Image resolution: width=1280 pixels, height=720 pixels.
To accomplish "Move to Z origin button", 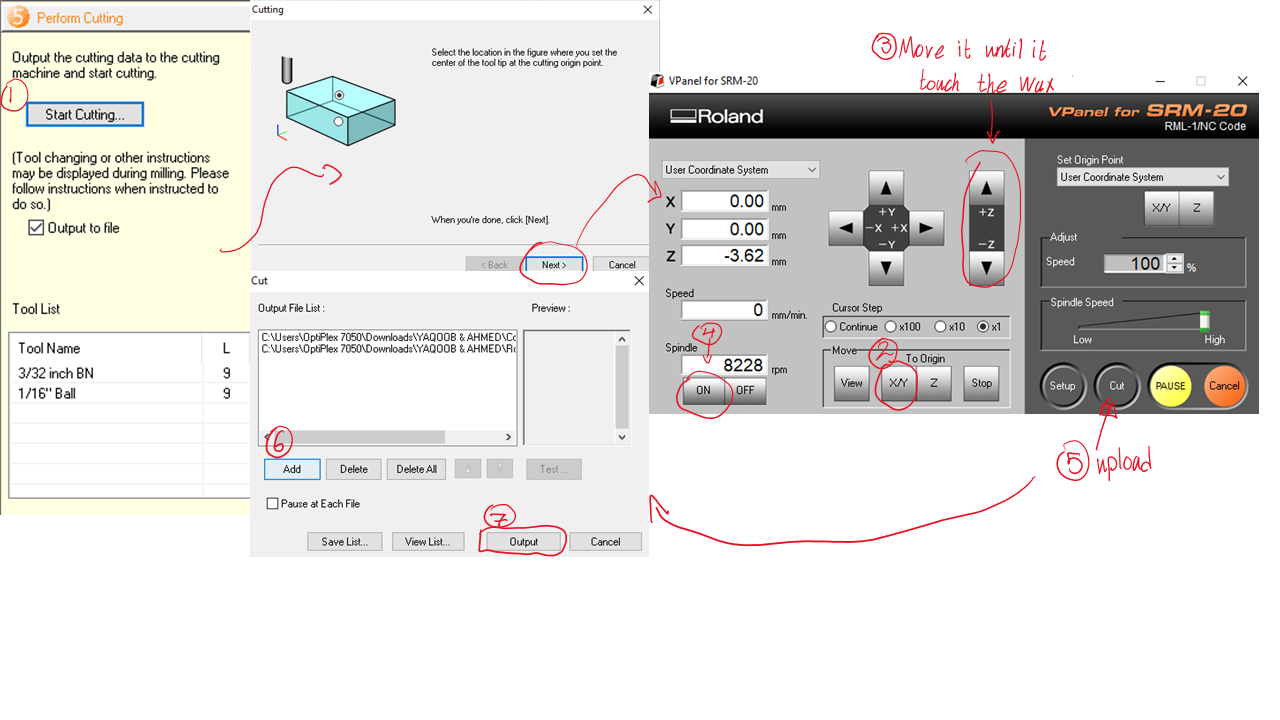I will pos(934,383).
